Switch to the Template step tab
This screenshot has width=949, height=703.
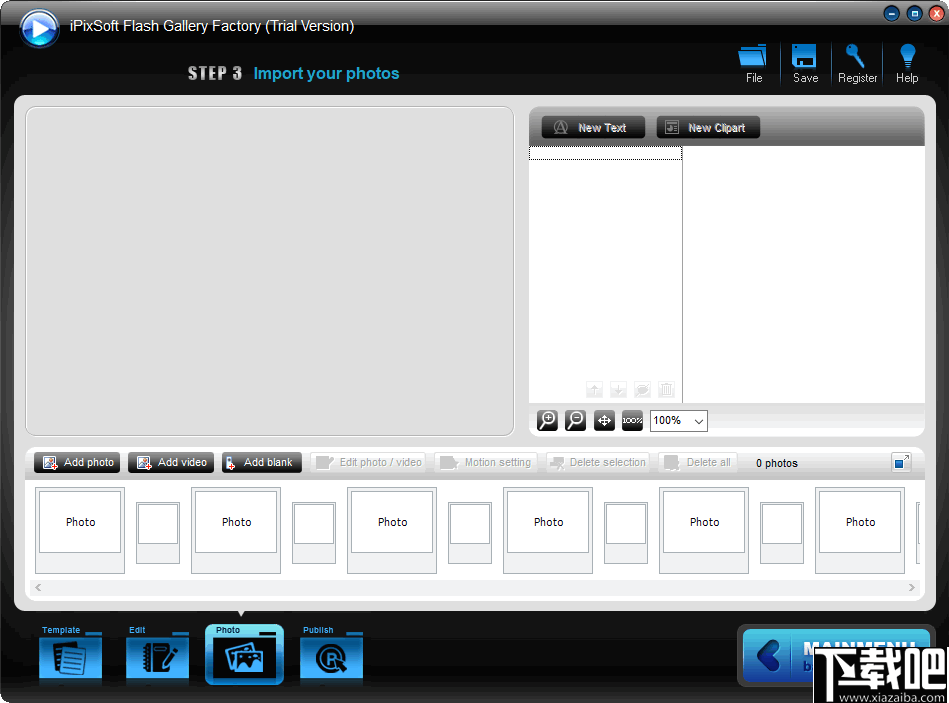[x=70, y=654]
